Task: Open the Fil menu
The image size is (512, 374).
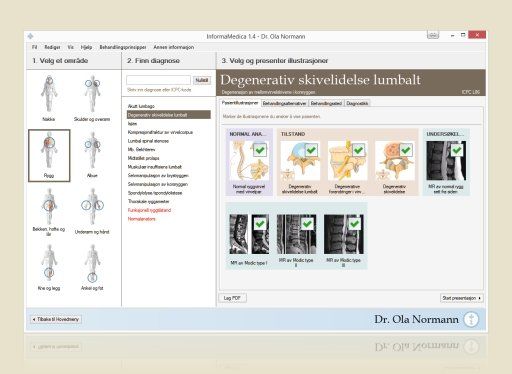Action: tap(34, 47)
